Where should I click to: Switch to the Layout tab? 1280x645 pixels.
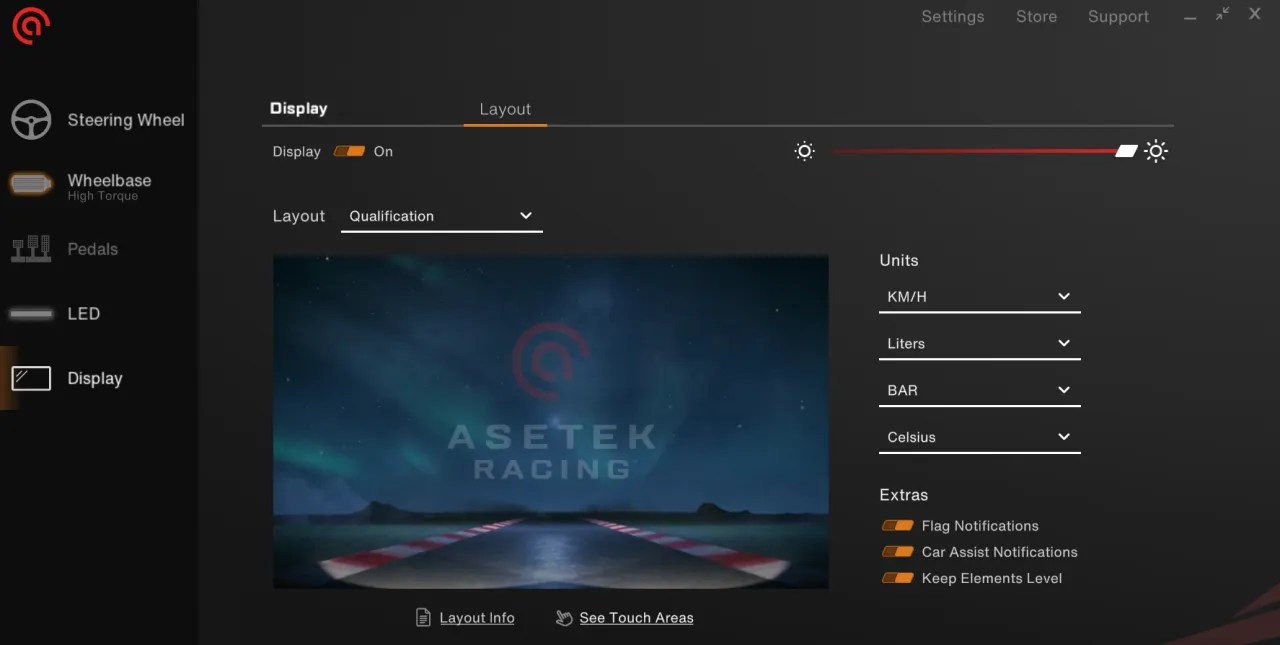click(505, 109)
